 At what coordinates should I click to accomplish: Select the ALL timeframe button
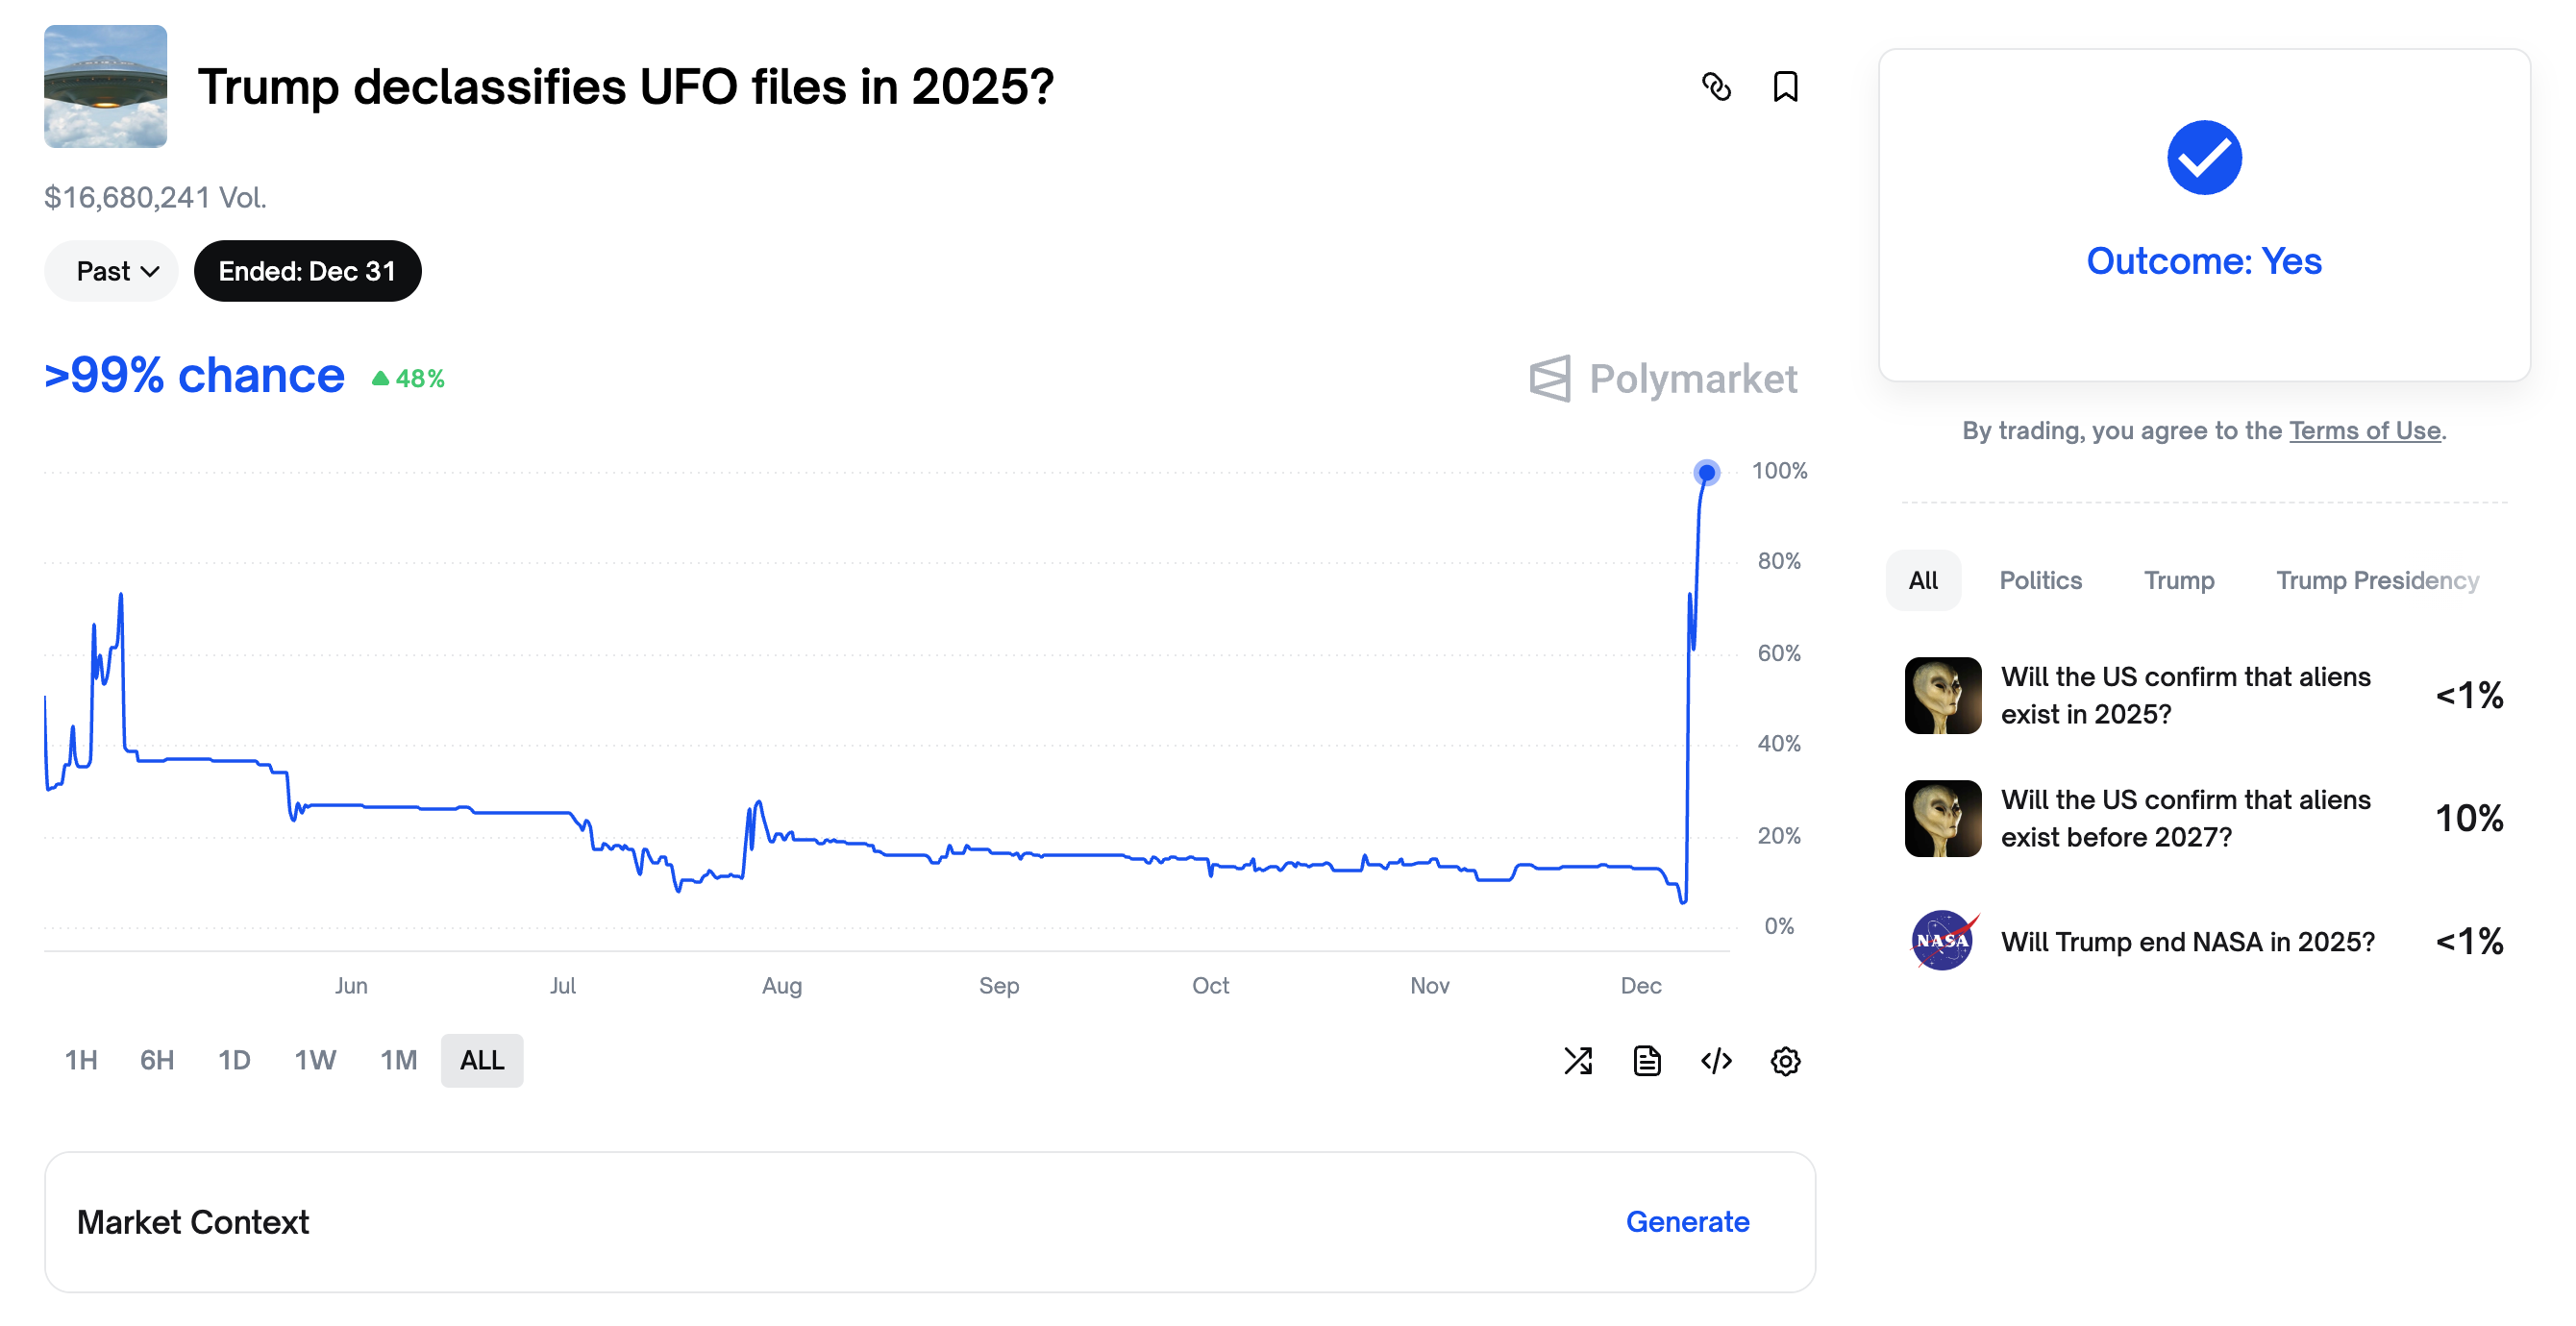[482, 1060]
